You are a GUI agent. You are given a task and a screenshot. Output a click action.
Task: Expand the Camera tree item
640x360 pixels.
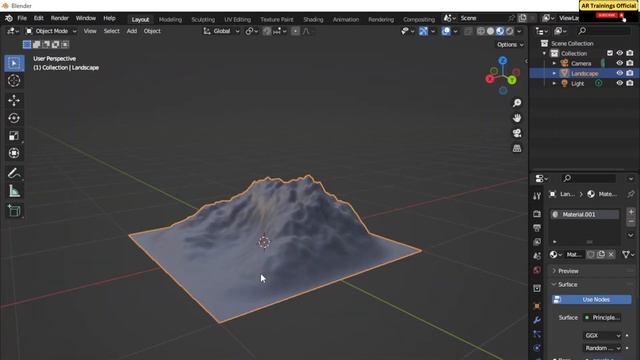tap(554, 63)
